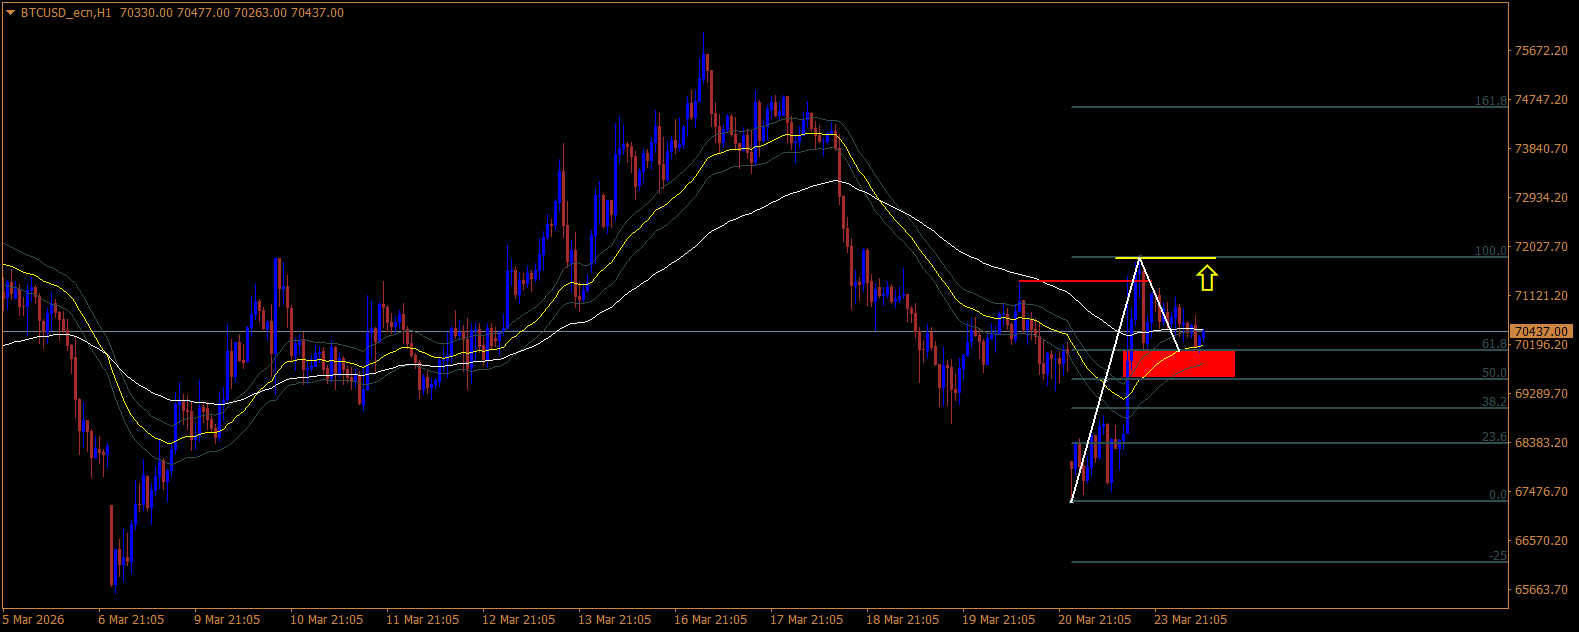Click the -25 Fibonacci level label
The image size is (1579, 632).
coord(1497,556)
